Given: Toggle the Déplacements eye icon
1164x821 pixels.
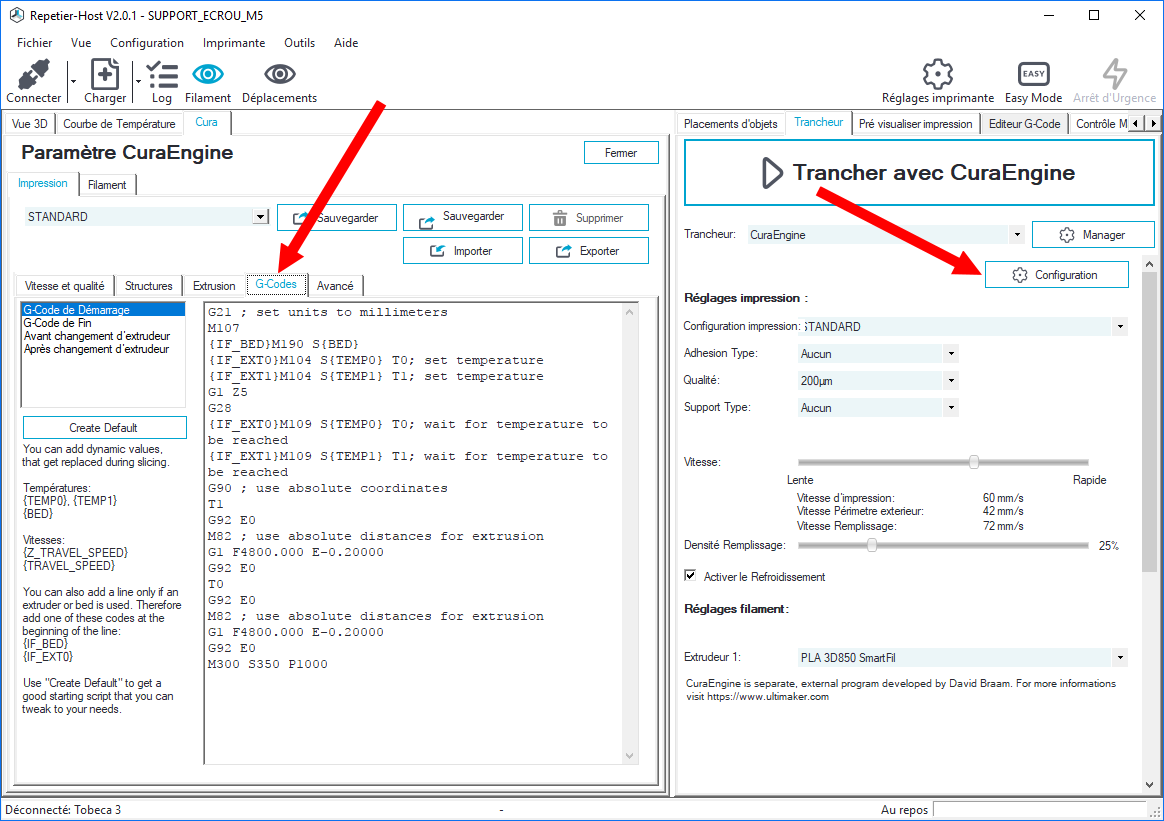Looking at the screenshot, I should point(279,75).
